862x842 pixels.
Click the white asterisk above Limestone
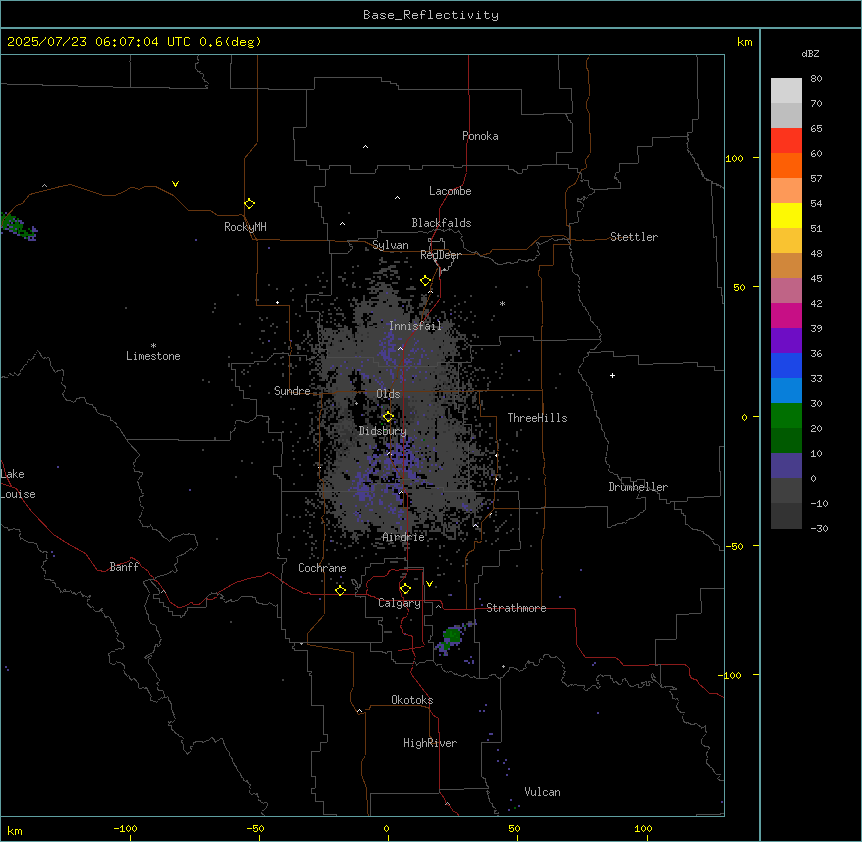(153, 345)
